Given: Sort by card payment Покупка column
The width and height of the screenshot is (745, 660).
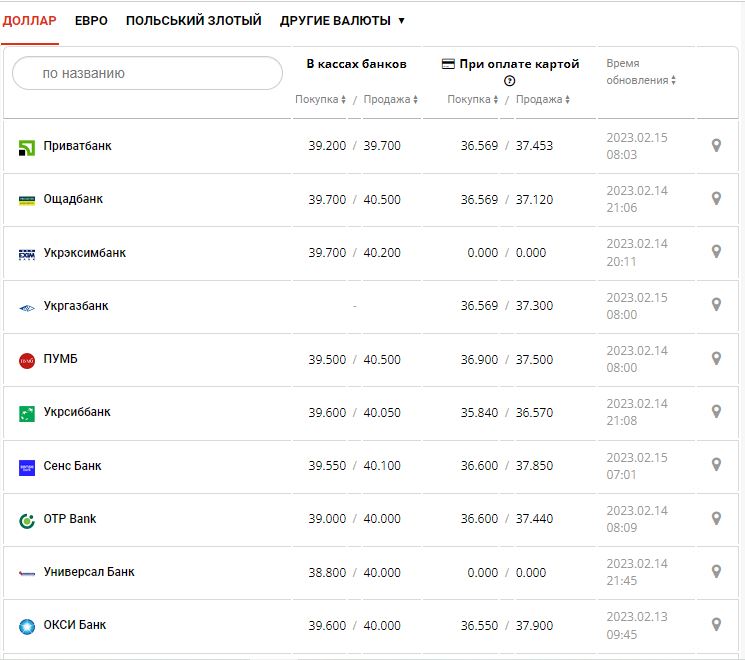Looking at the screenshot, I should click(x=472, y=99).
